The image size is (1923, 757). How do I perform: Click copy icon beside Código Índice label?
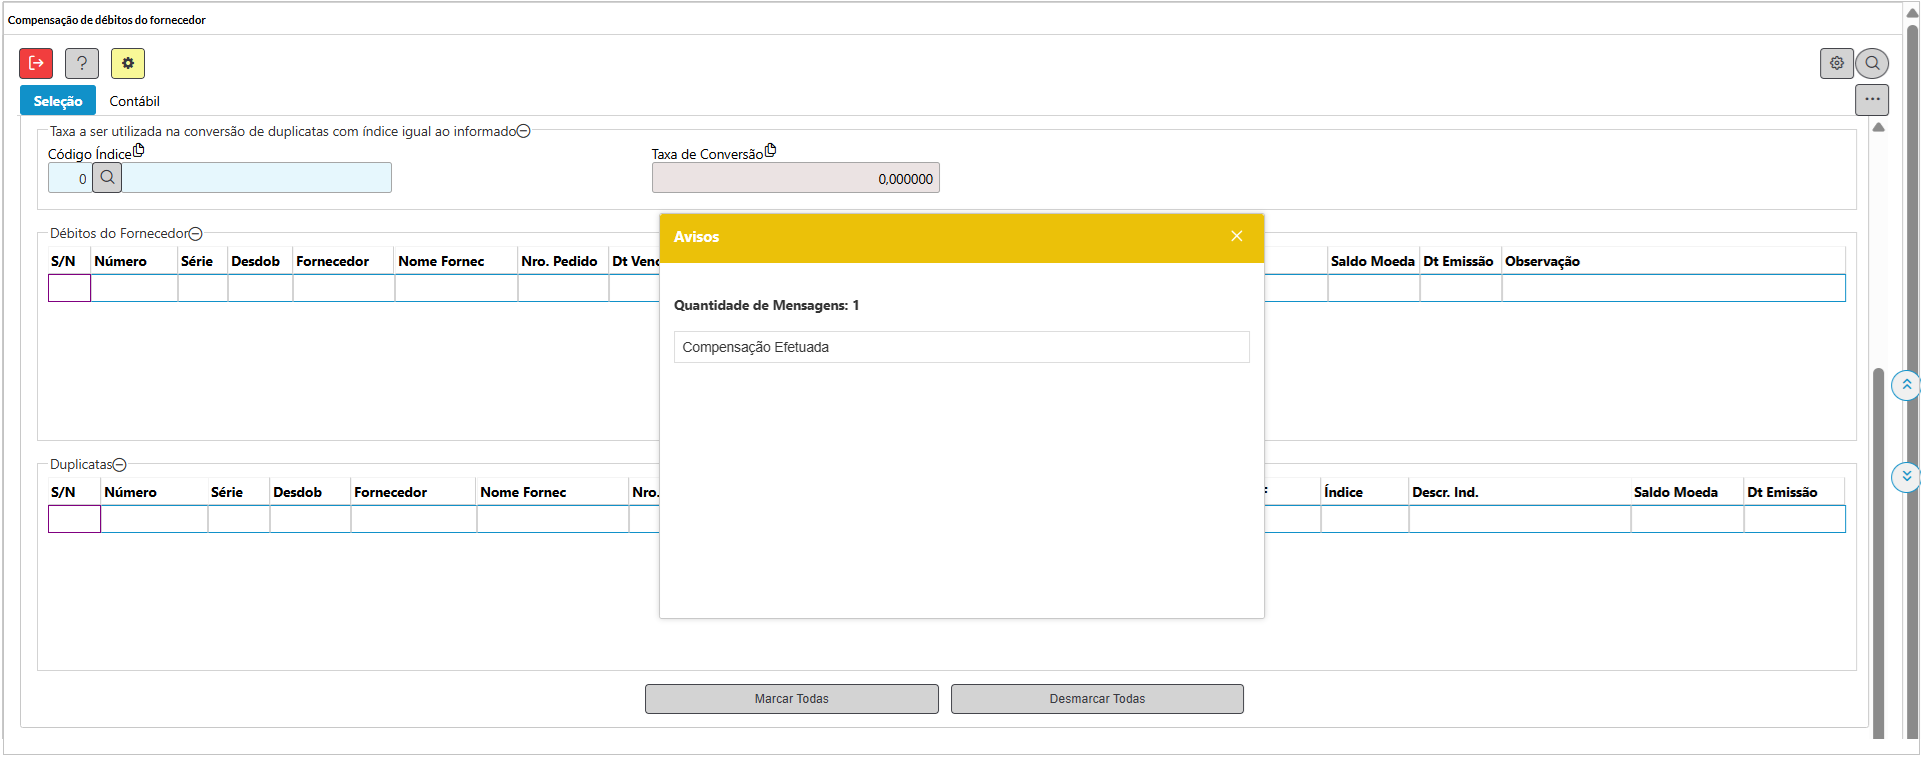pos(139,150)
